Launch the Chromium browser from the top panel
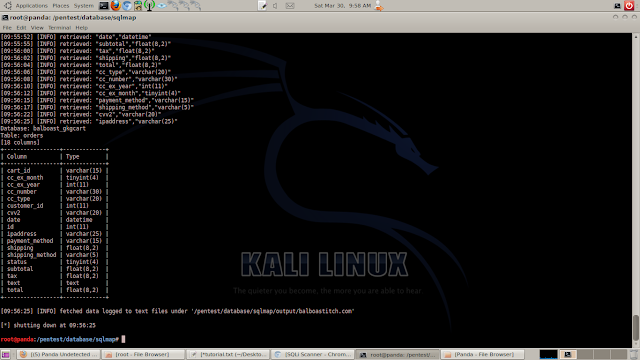This screenshot has width=640, height=360. [x=127, y=6]
